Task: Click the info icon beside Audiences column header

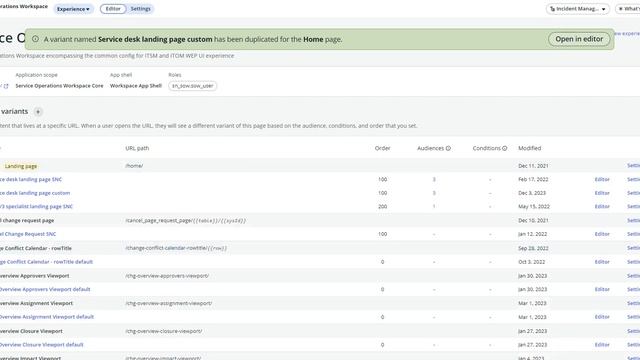Action: point(448,148)
